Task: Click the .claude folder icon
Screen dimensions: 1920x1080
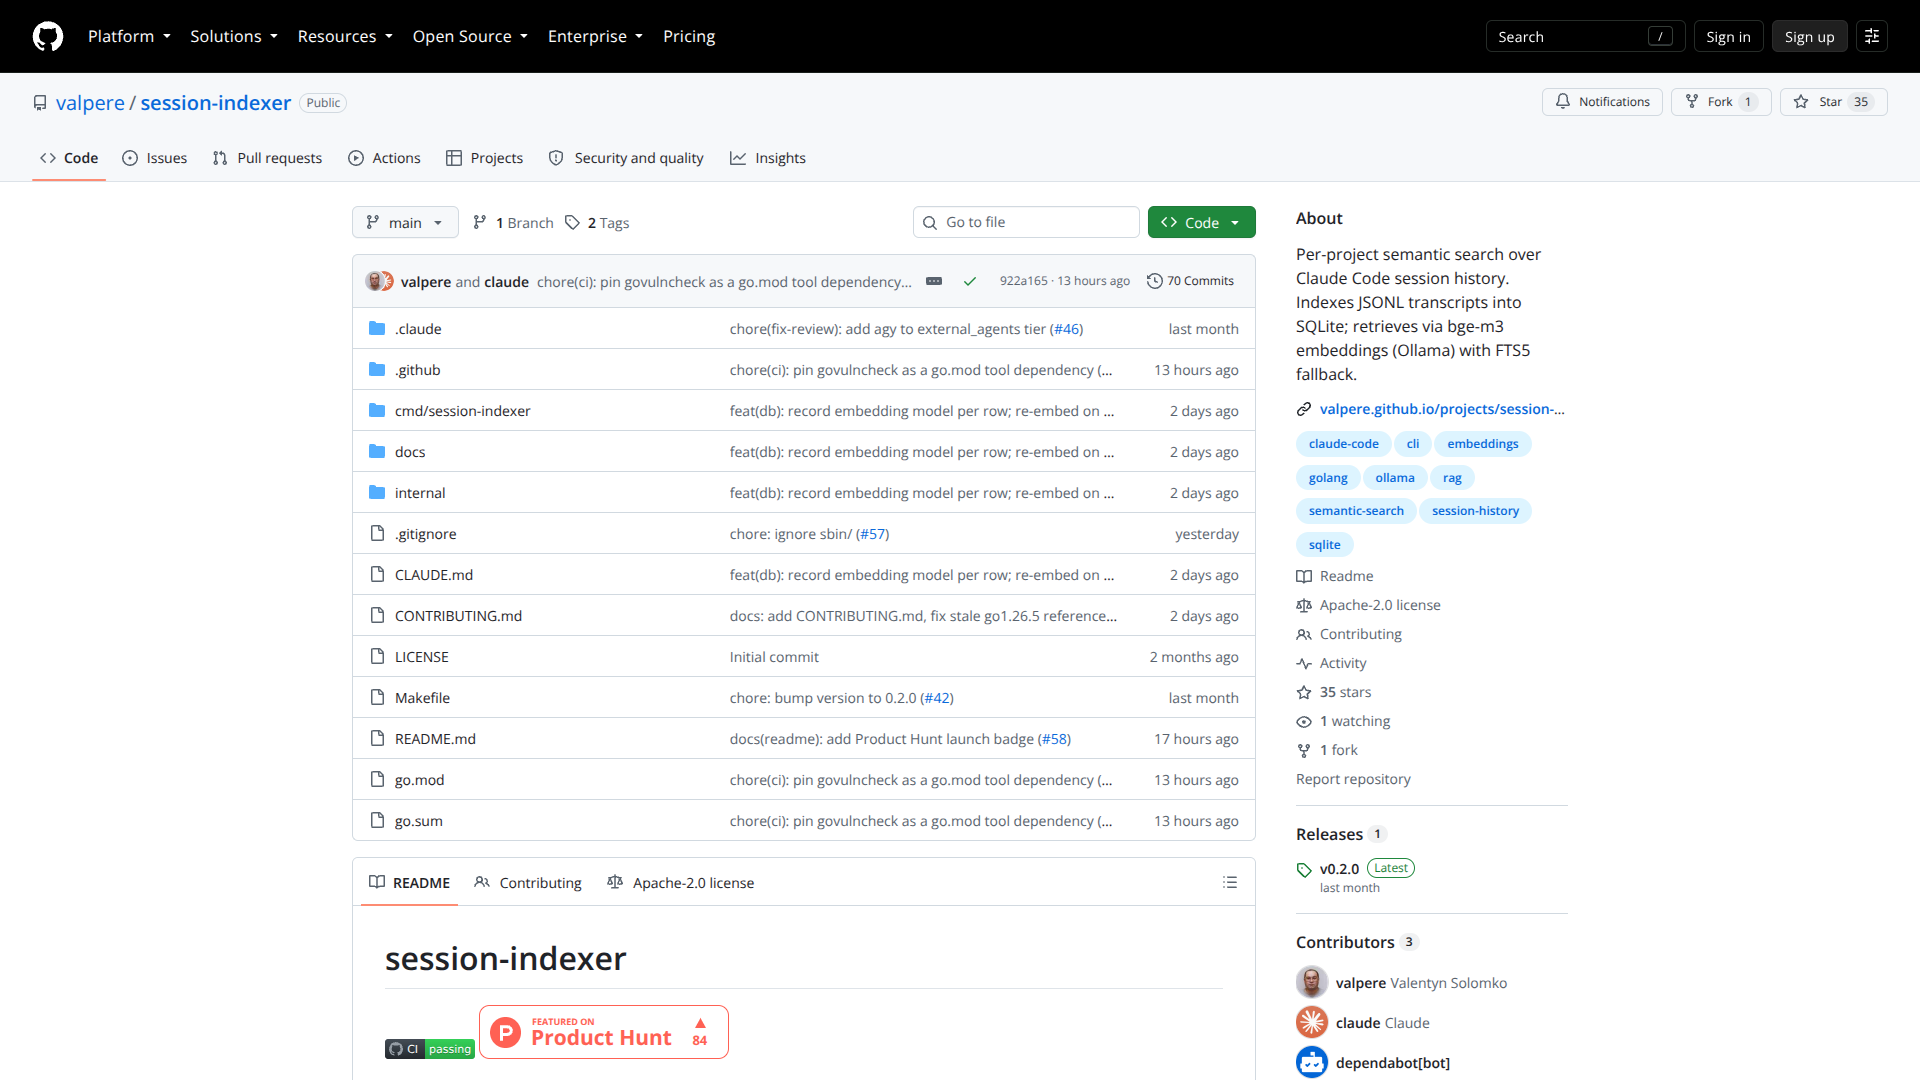Action: click(x=377, y=328)
